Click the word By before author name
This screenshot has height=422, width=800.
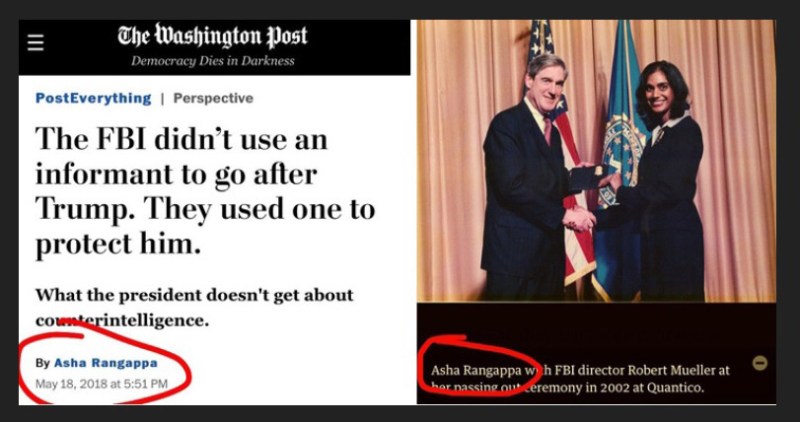point(42,363)
